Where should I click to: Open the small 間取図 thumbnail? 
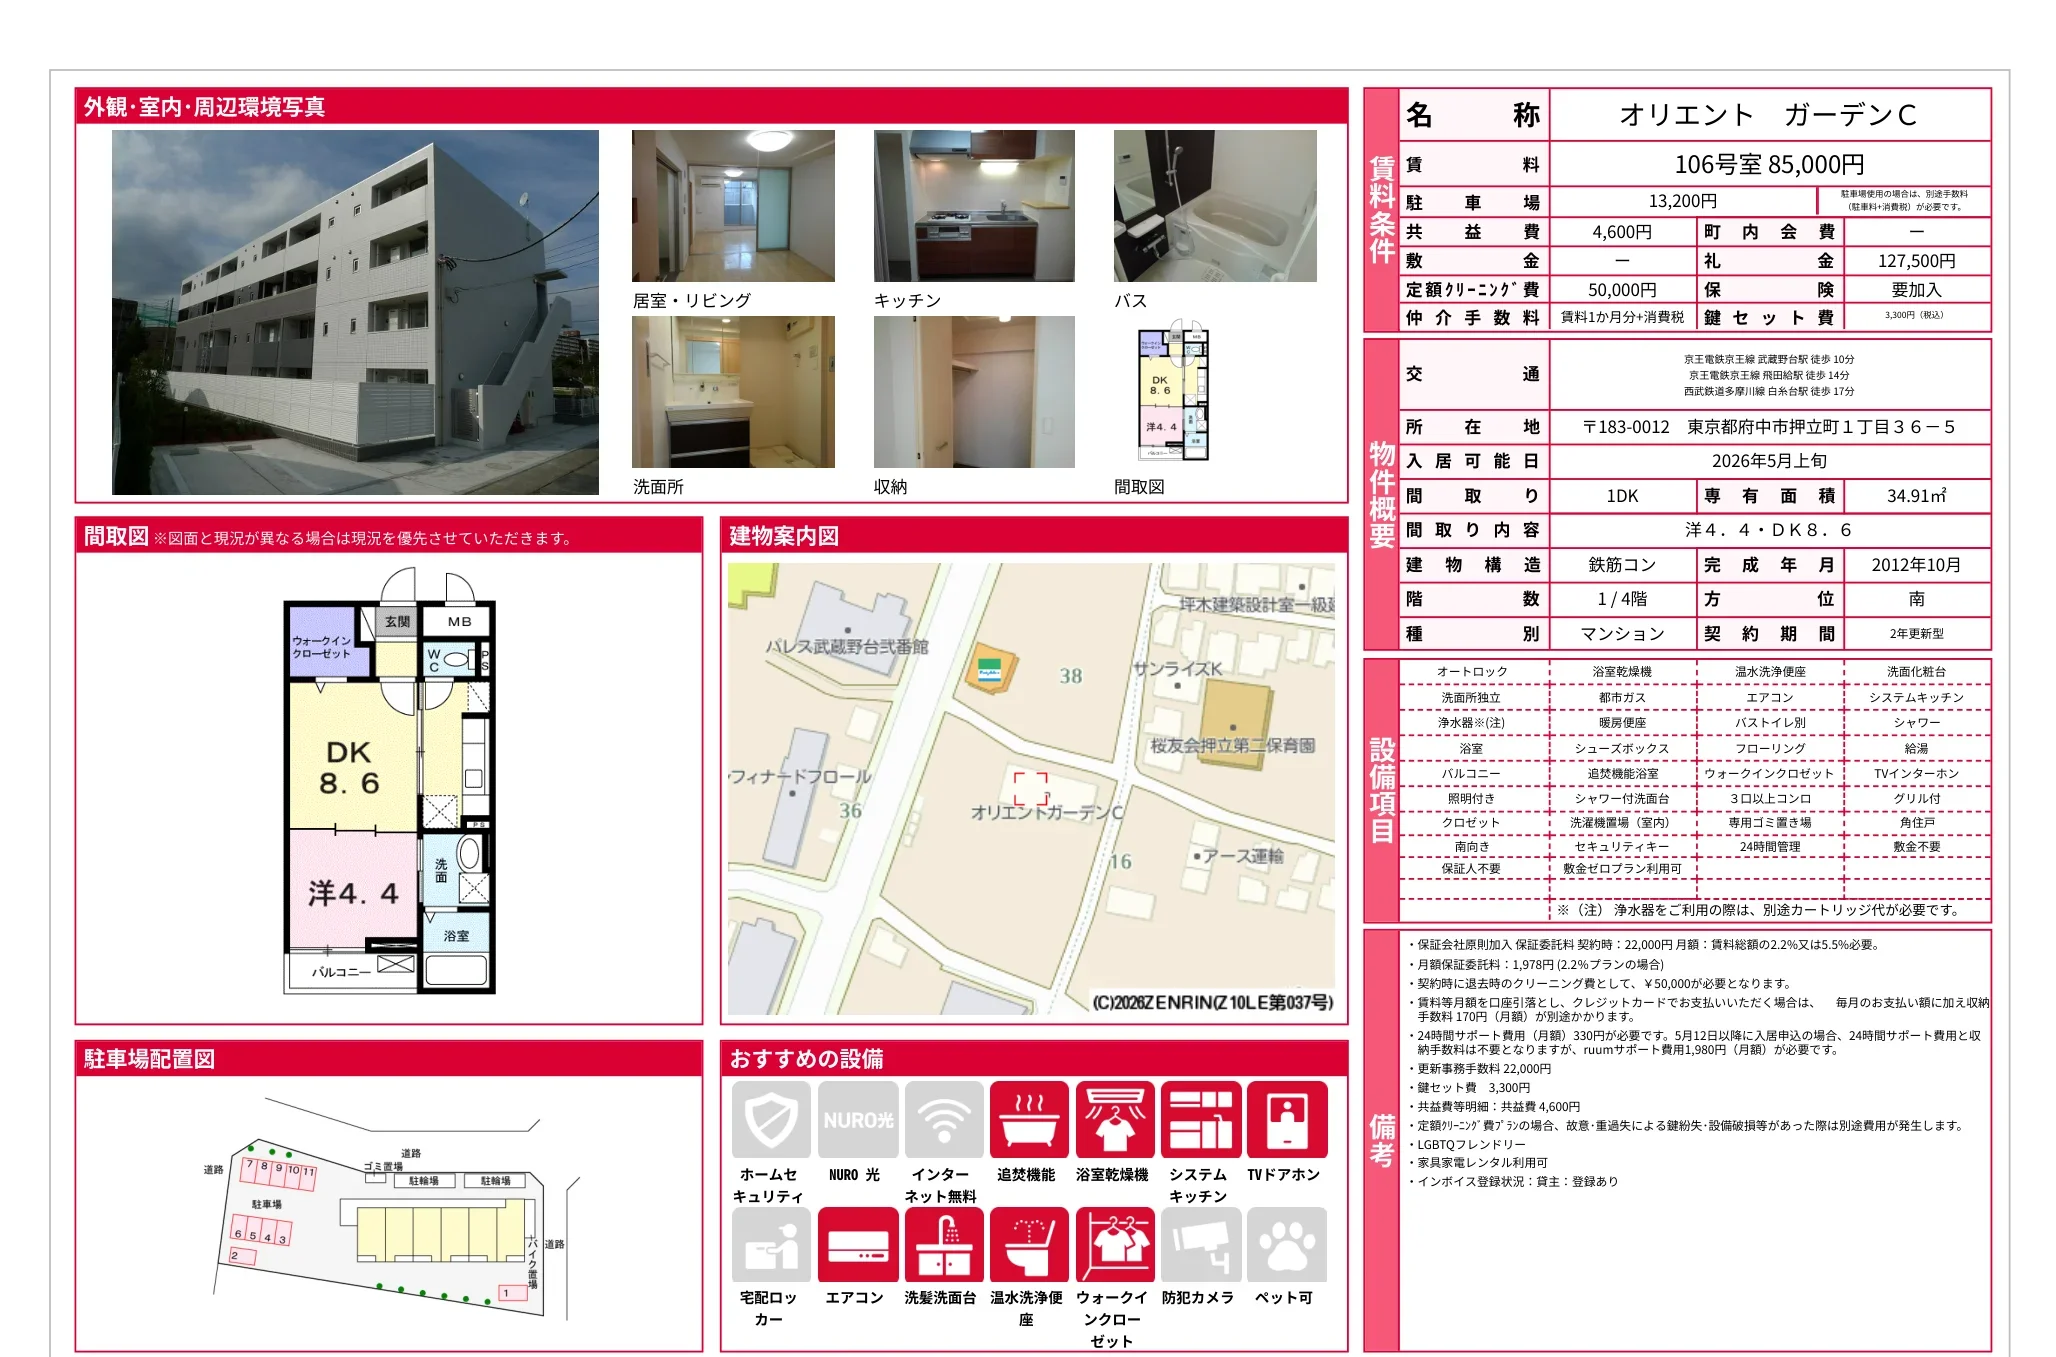click(1173, 391)
